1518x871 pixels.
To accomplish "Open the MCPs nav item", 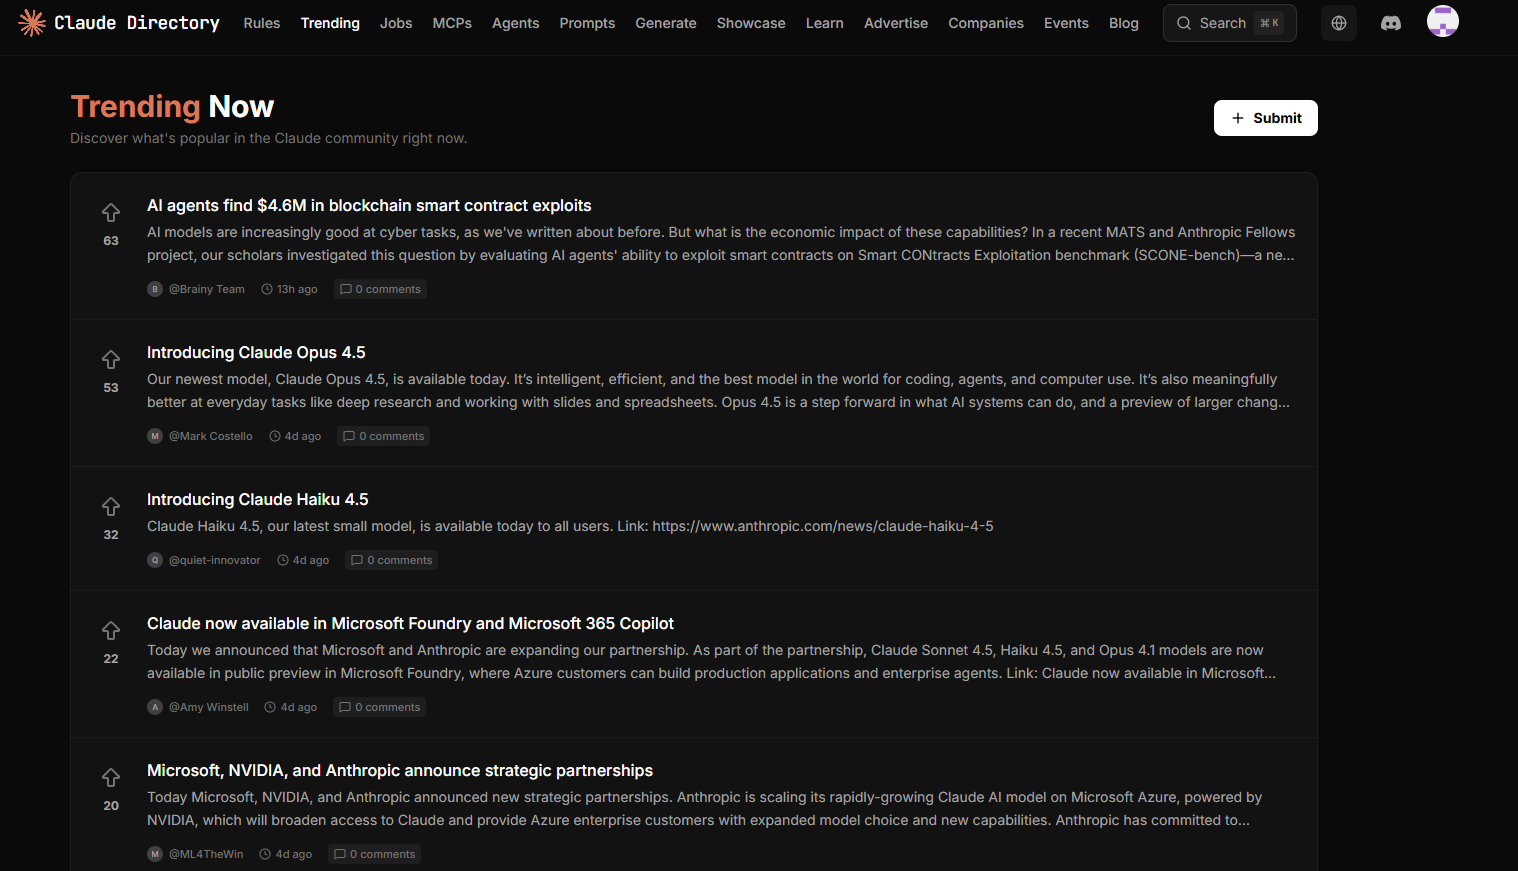I will [452, 23].
